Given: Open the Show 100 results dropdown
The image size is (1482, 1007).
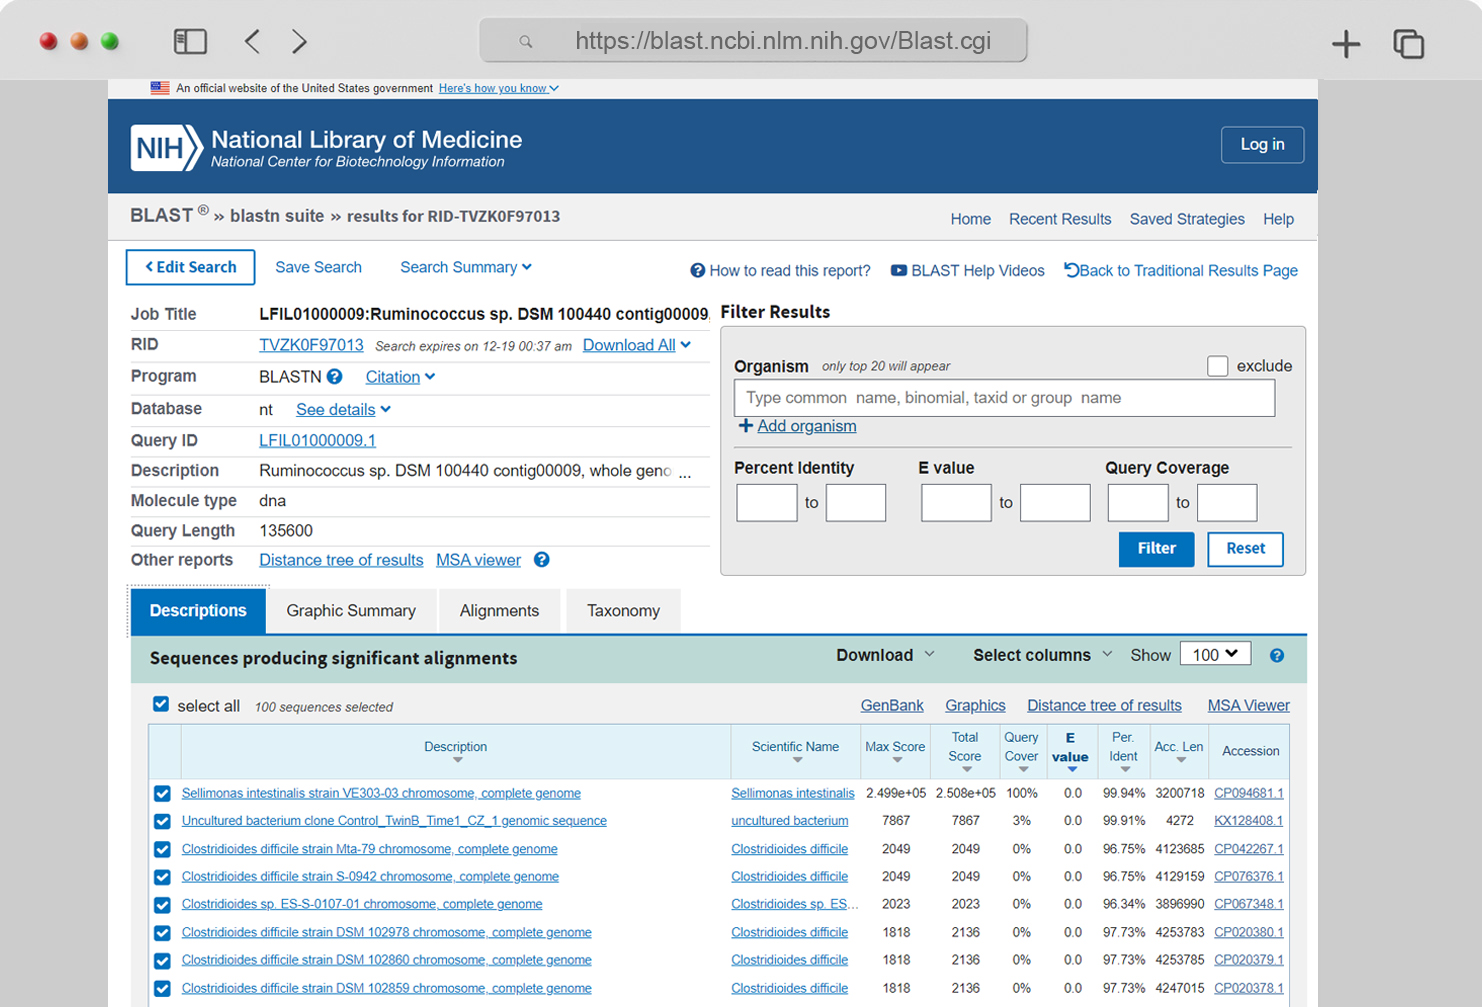Looking at the screenshot, I should 1215,654.
